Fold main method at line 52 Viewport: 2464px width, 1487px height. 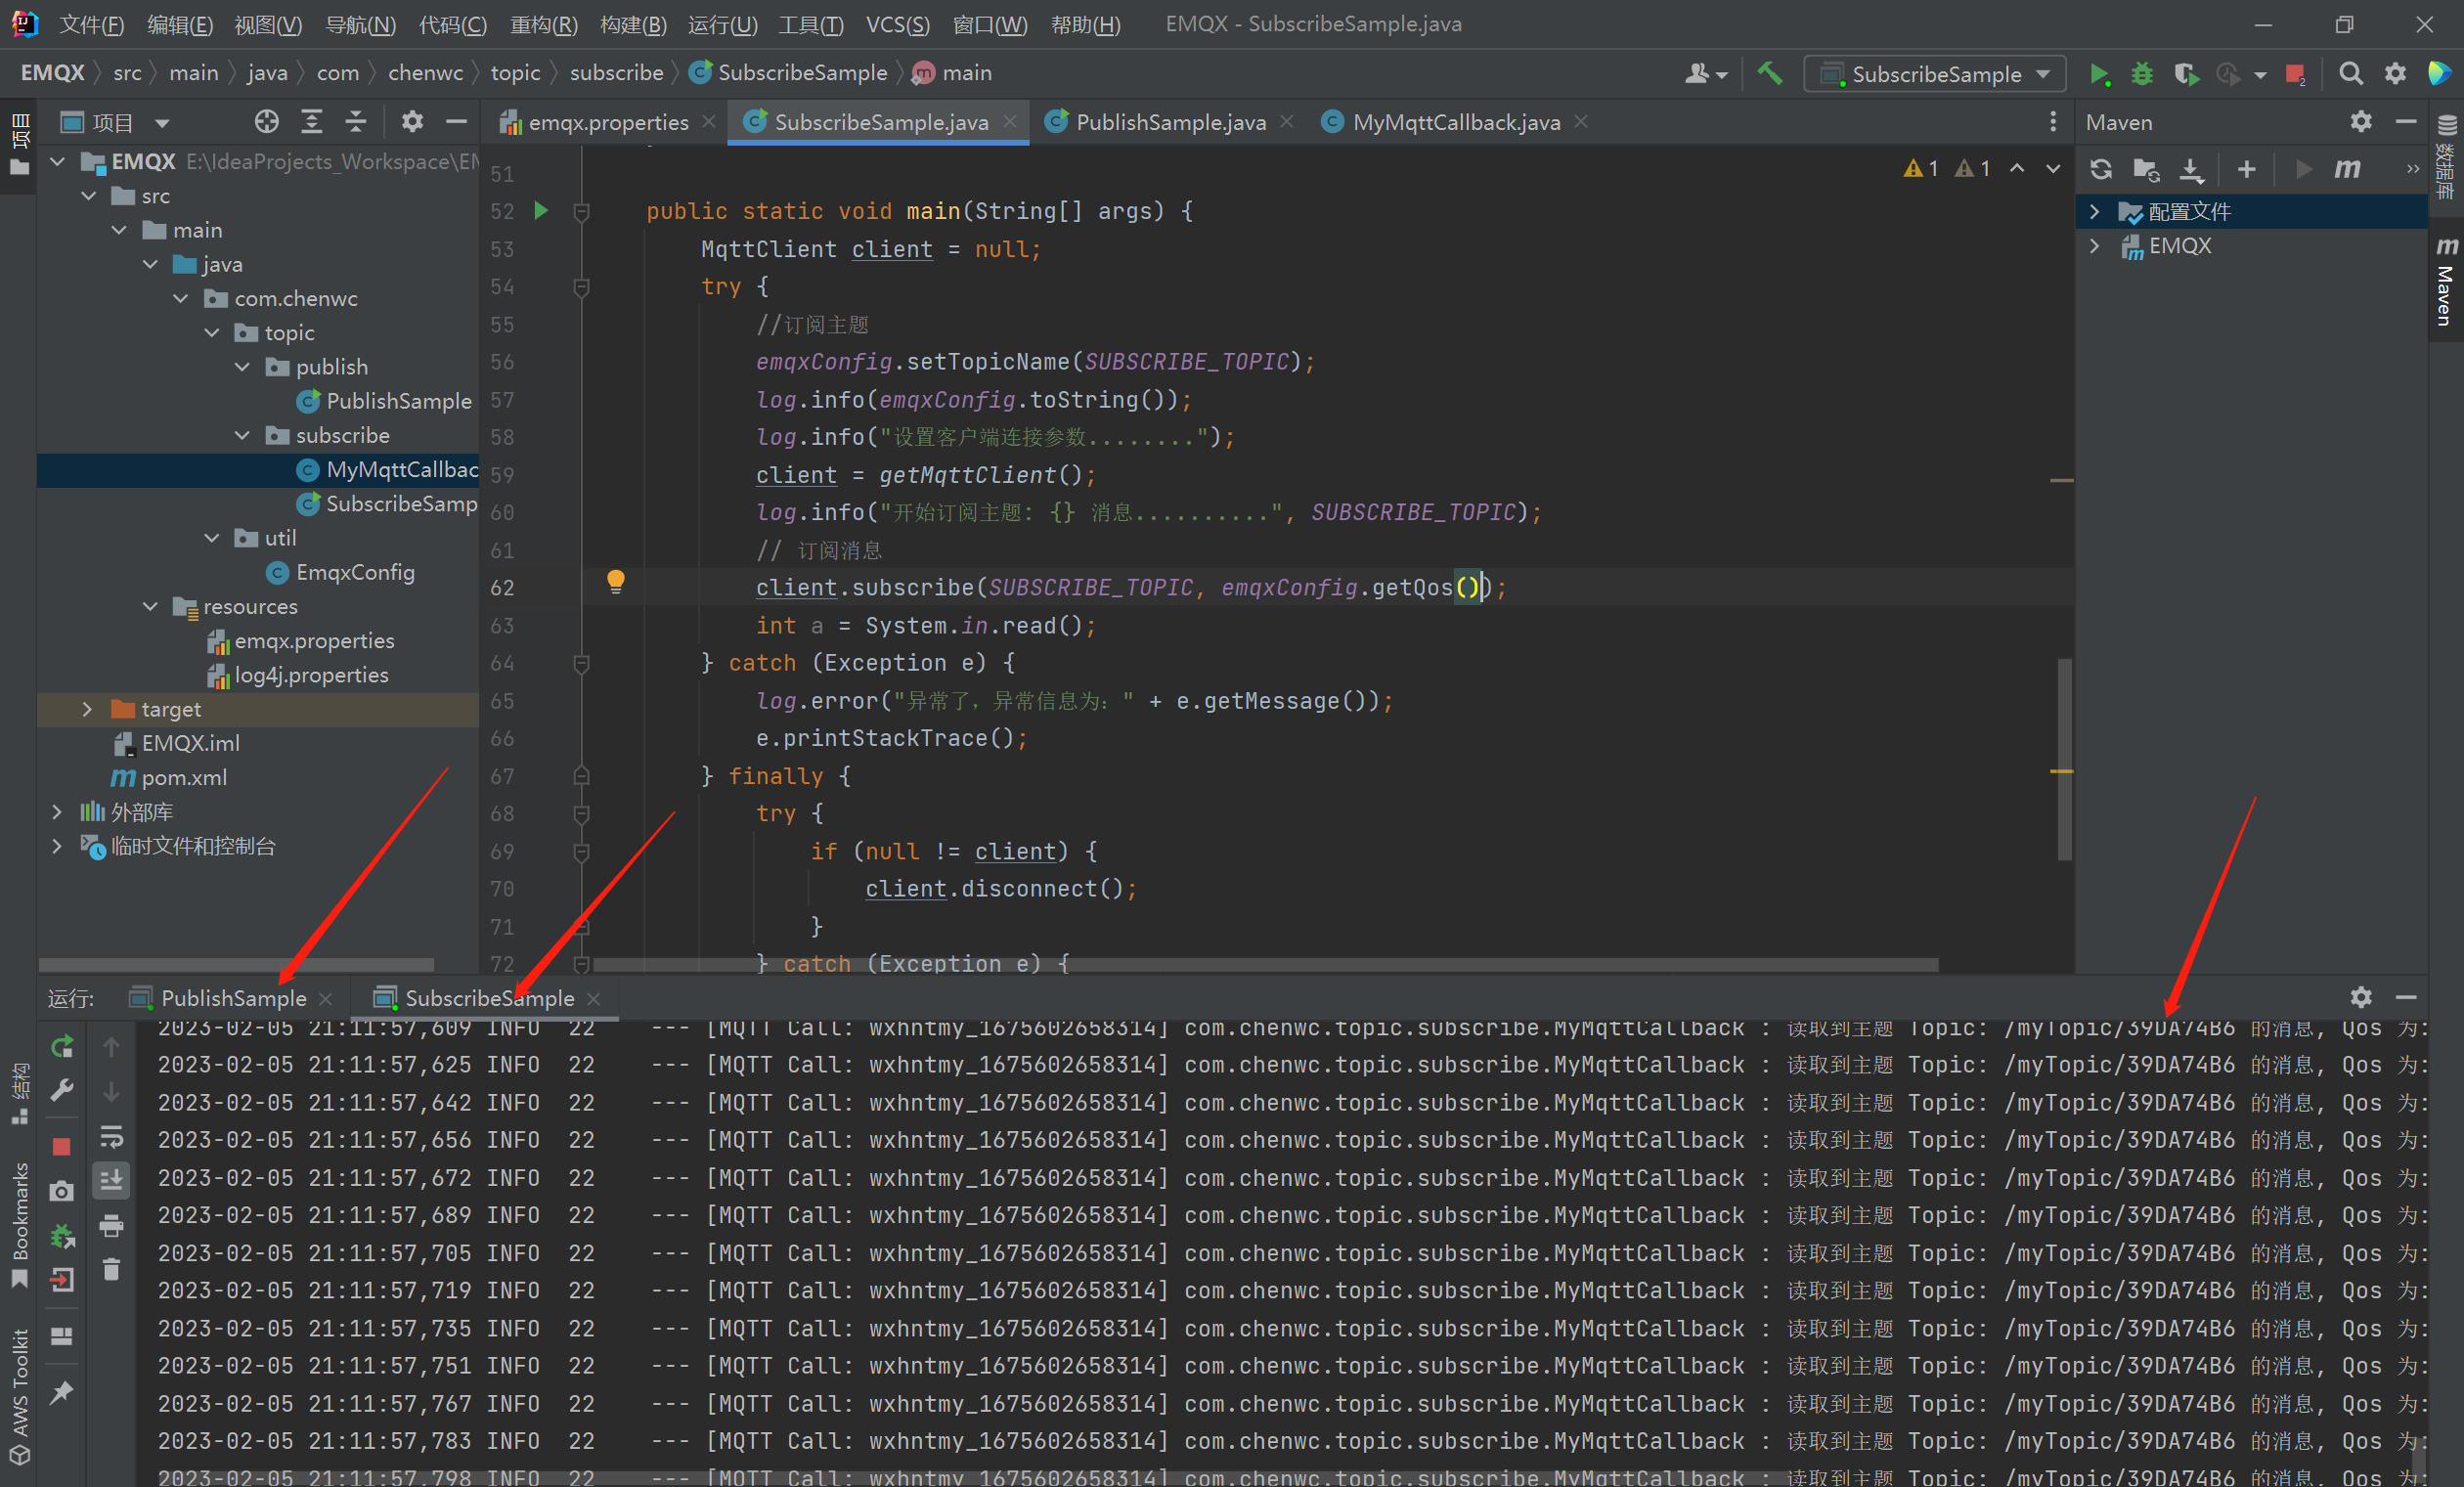[581, 211]
